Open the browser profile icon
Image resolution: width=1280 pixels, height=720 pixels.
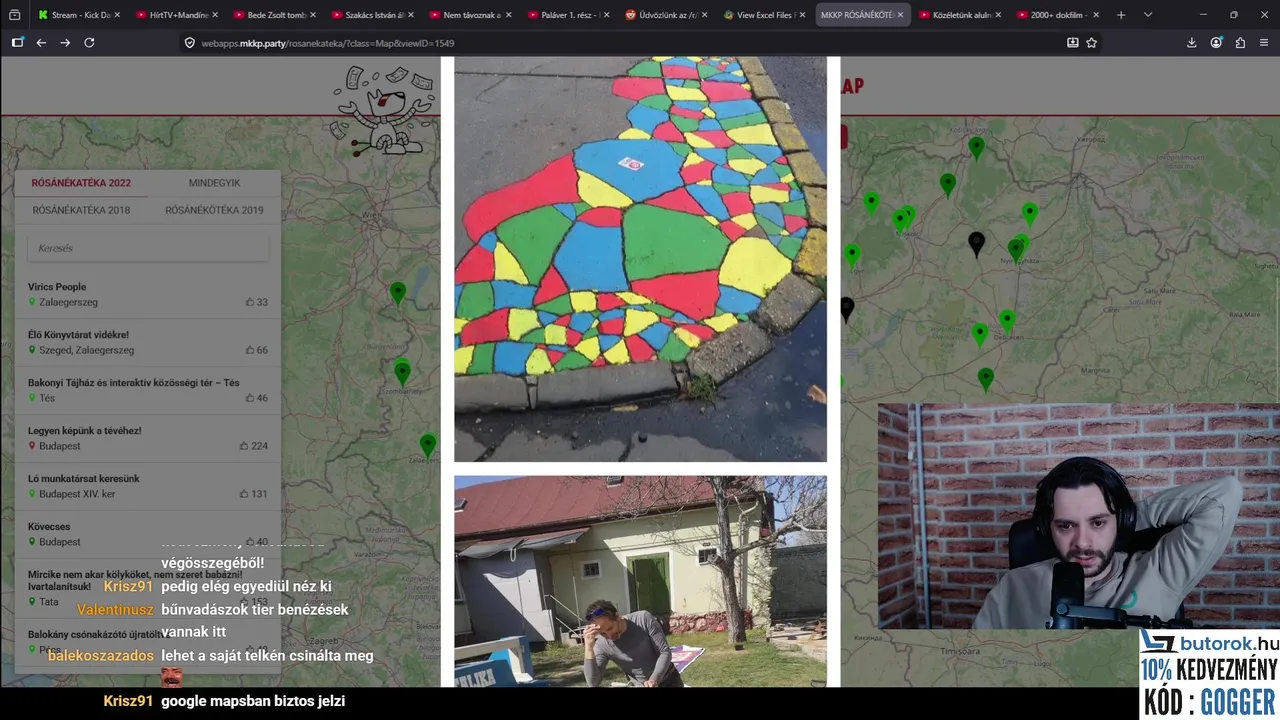1216,43
